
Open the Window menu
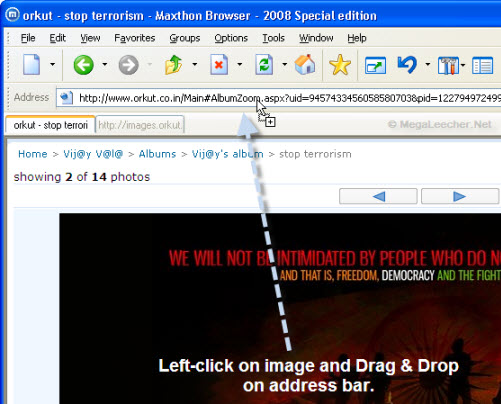coord(316,38)
